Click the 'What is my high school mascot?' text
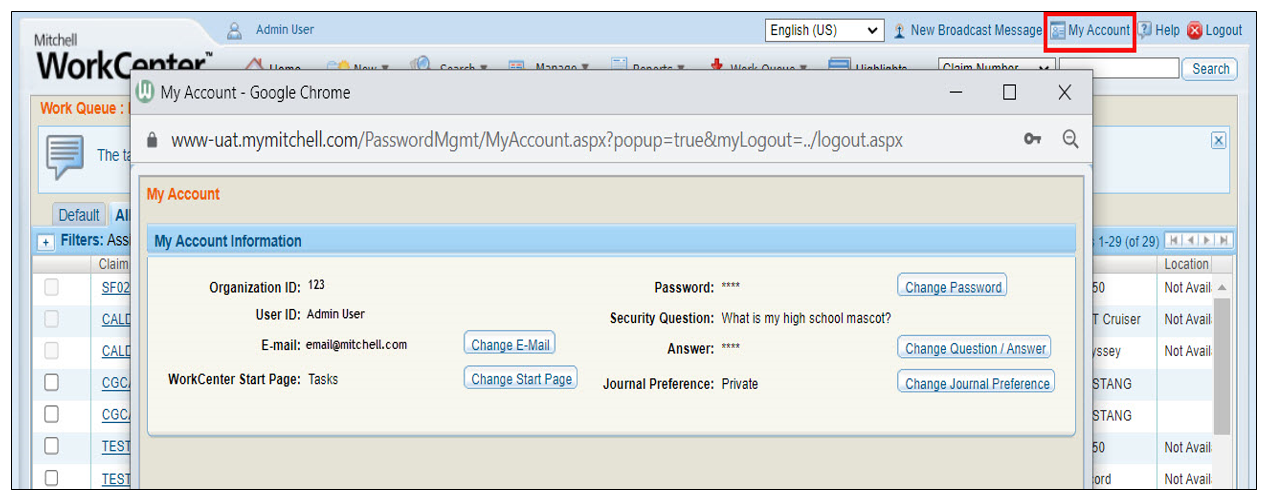This screenshot has width=1269, height=502. (806, 318)
